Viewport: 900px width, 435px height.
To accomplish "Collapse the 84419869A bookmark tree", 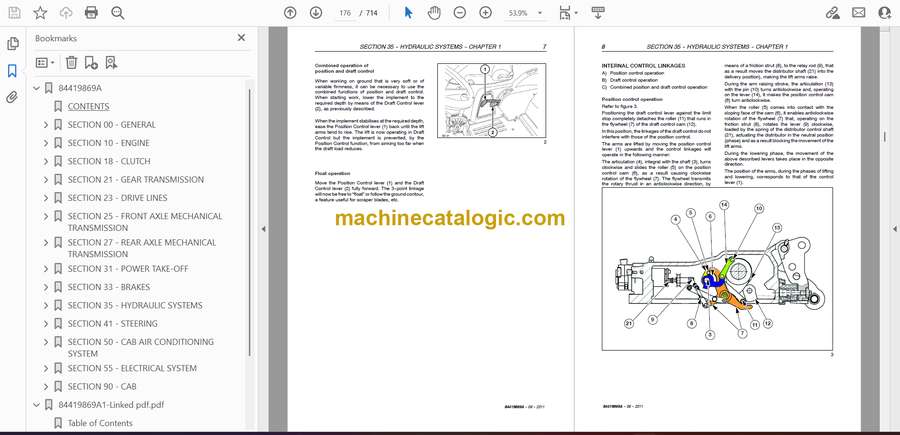I will click(35, 88).
